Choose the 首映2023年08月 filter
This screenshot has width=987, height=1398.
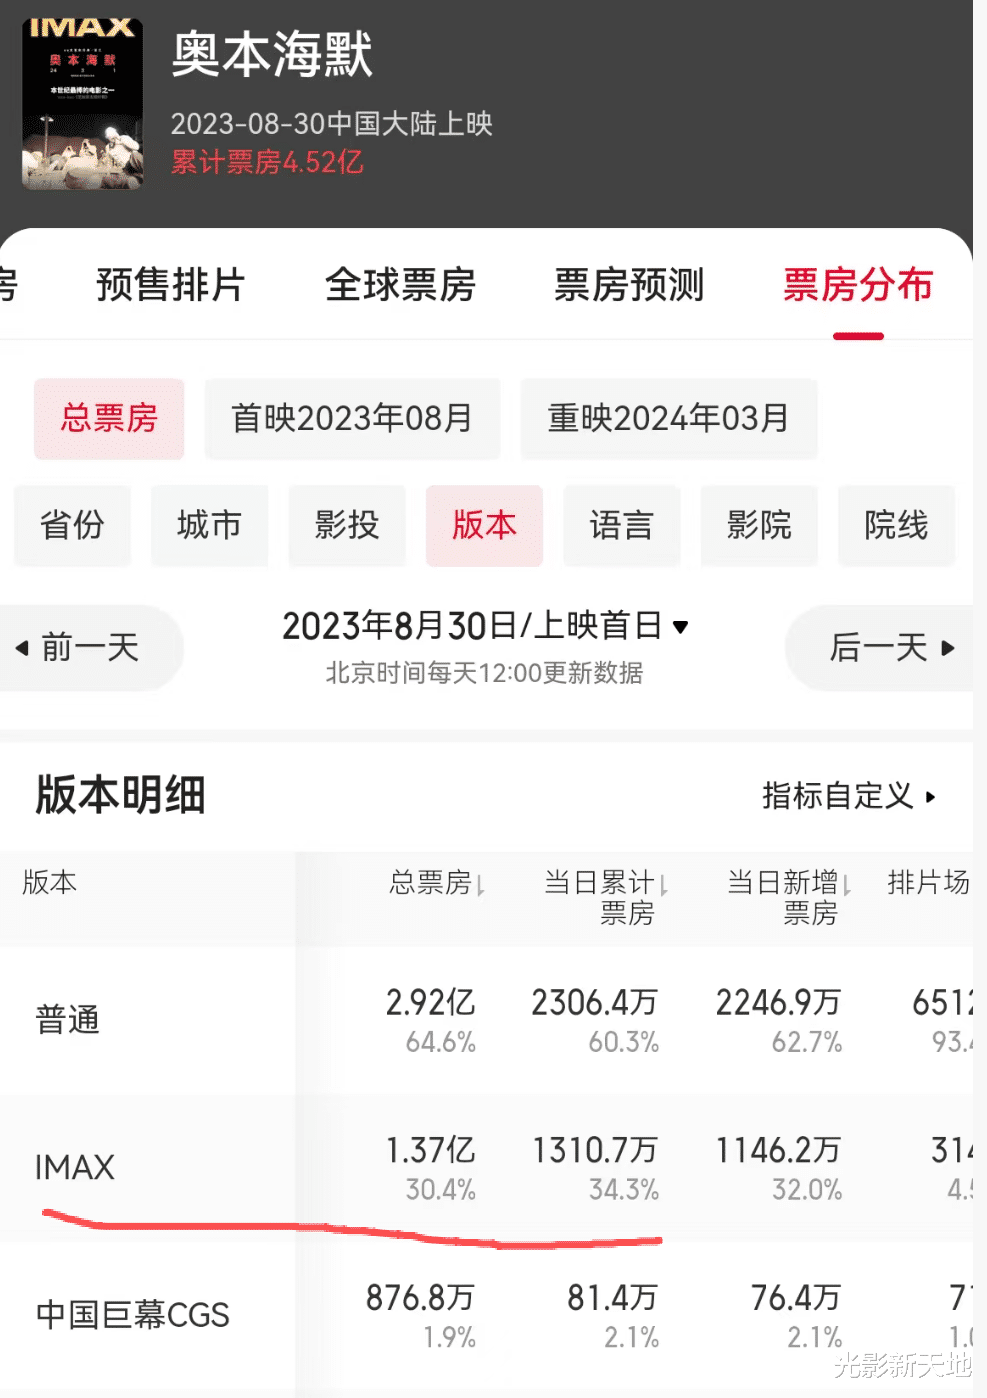point(352,418)
